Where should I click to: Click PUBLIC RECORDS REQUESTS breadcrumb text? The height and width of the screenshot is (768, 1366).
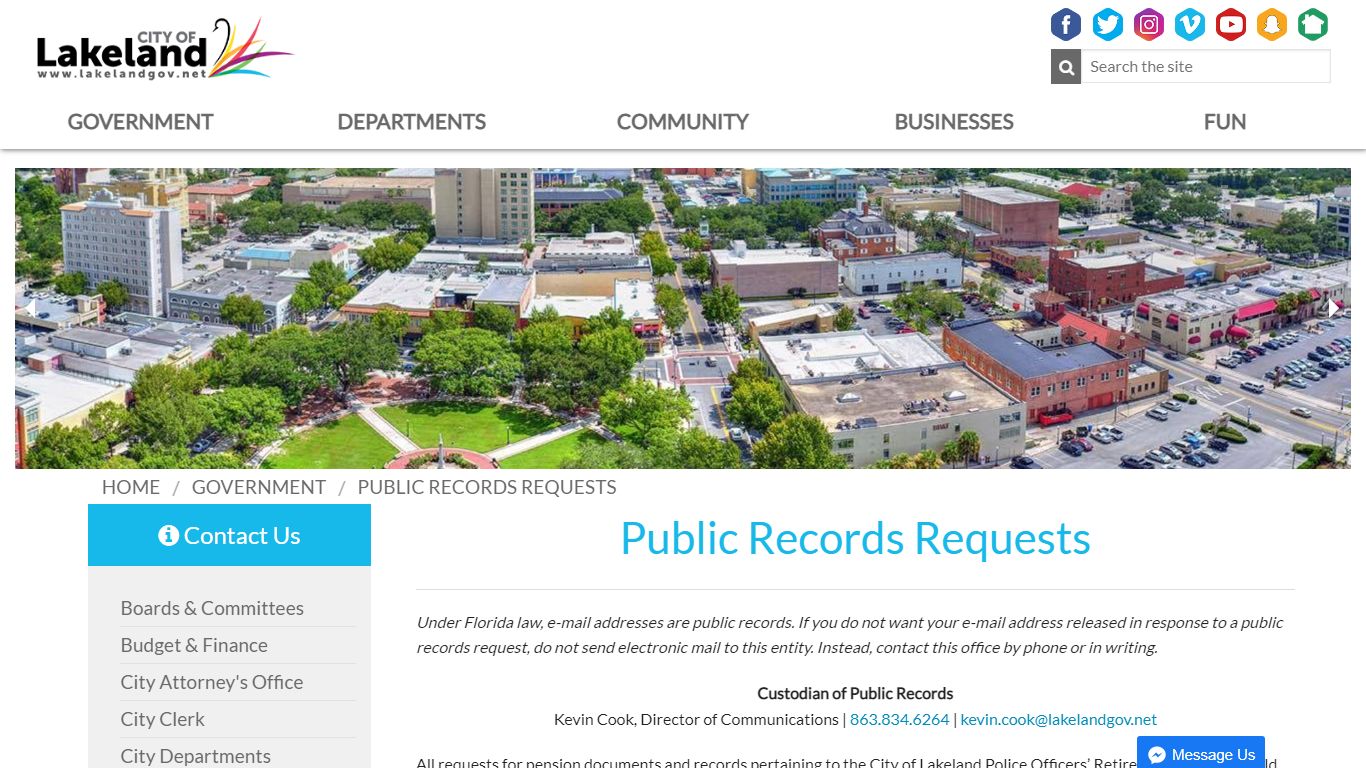[487, 487]
